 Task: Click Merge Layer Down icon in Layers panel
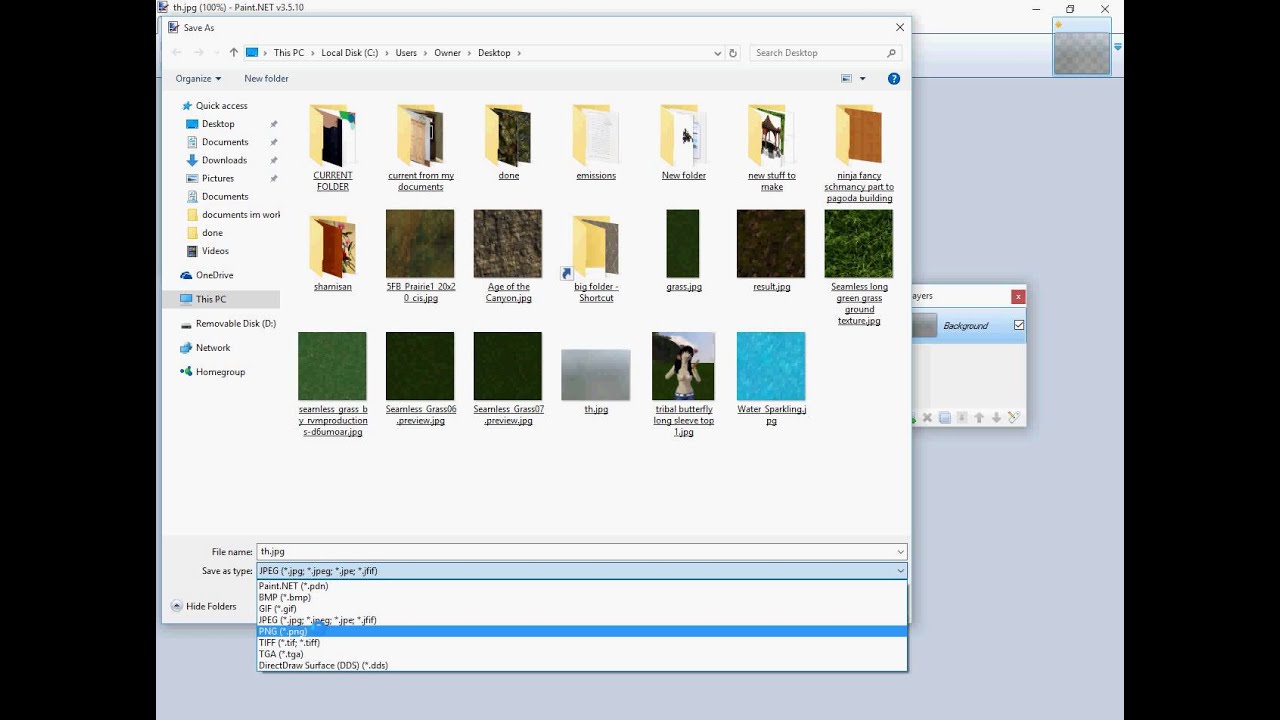tap(962, 418)
